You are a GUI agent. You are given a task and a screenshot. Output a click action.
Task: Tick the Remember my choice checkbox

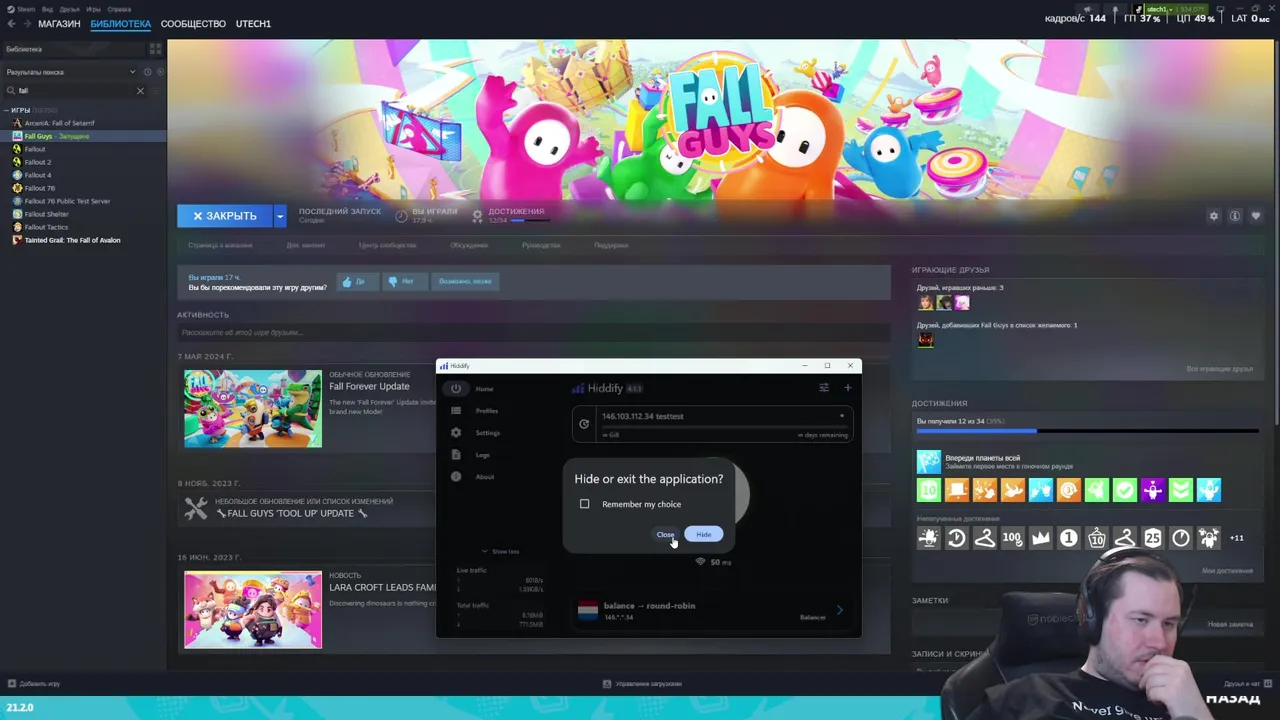(x=585, y=504)
